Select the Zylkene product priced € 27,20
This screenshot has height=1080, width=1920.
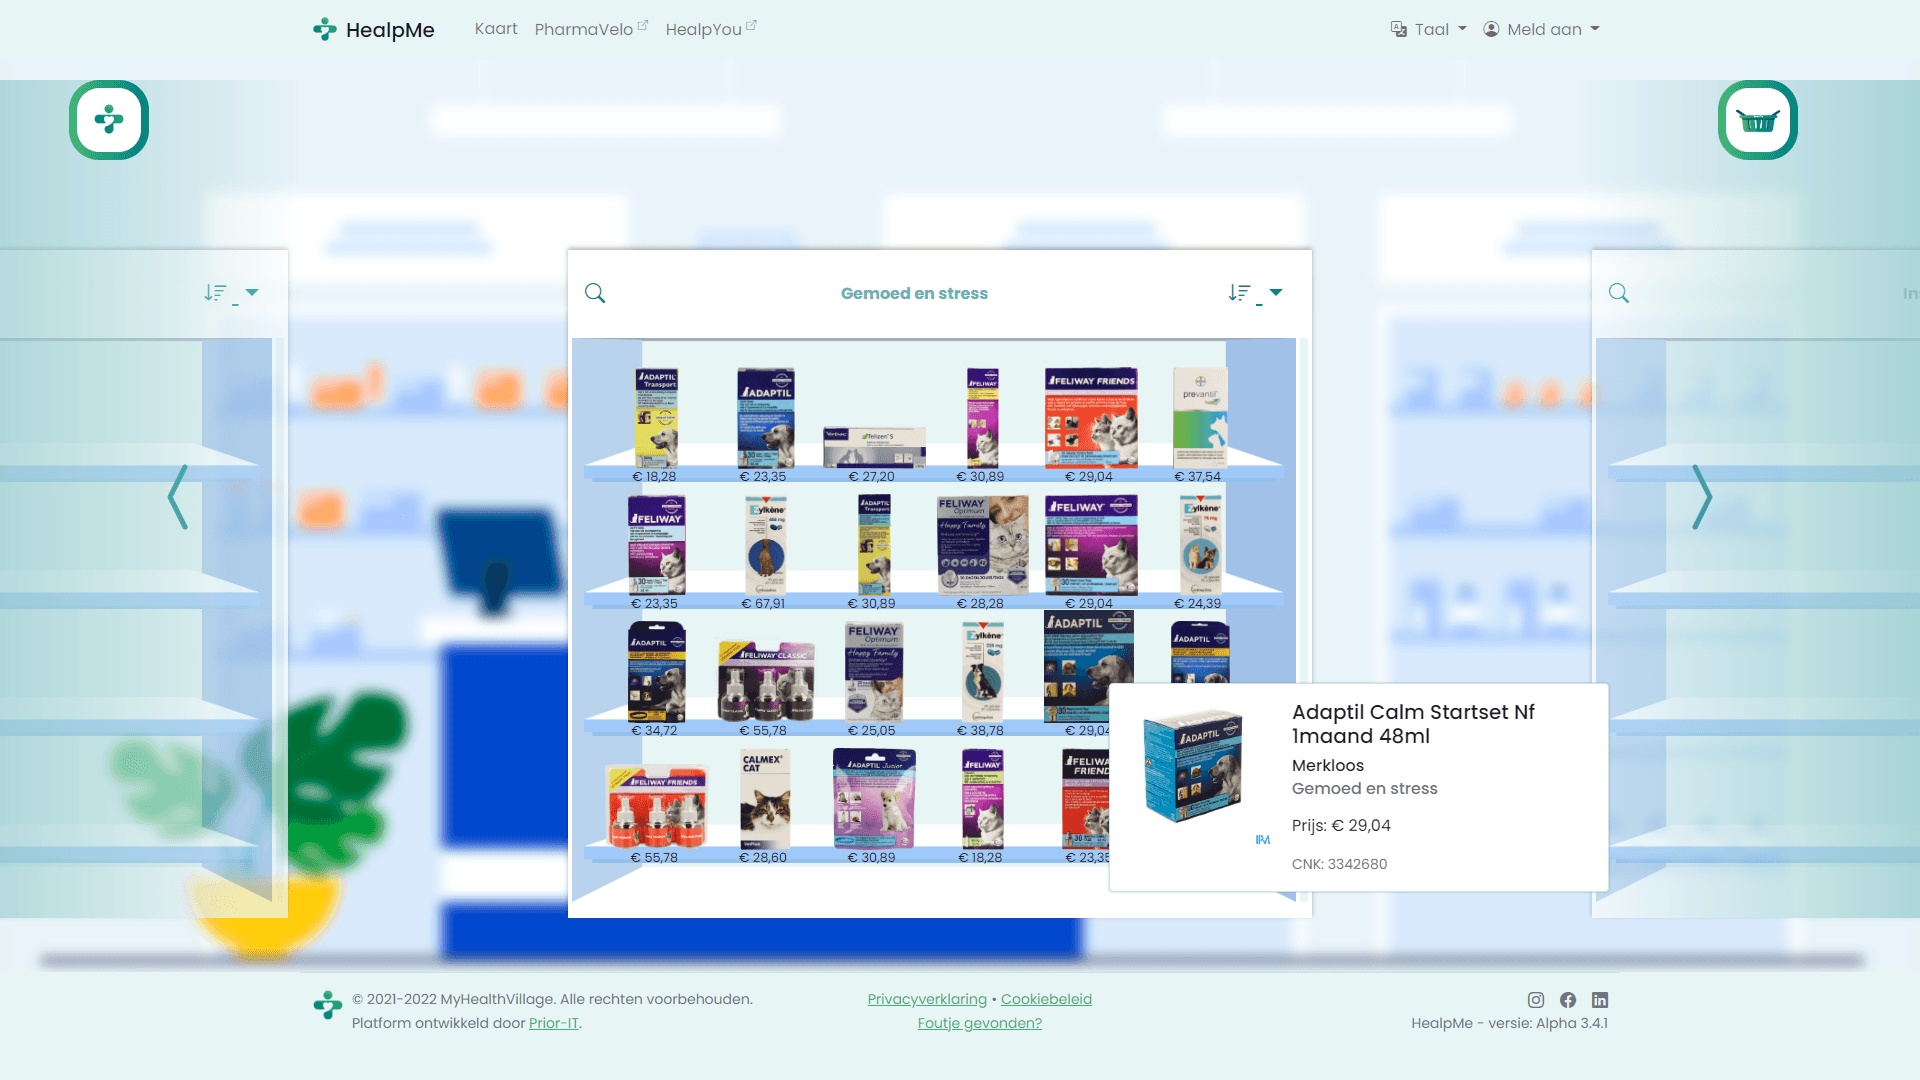(x=874, y=447)
